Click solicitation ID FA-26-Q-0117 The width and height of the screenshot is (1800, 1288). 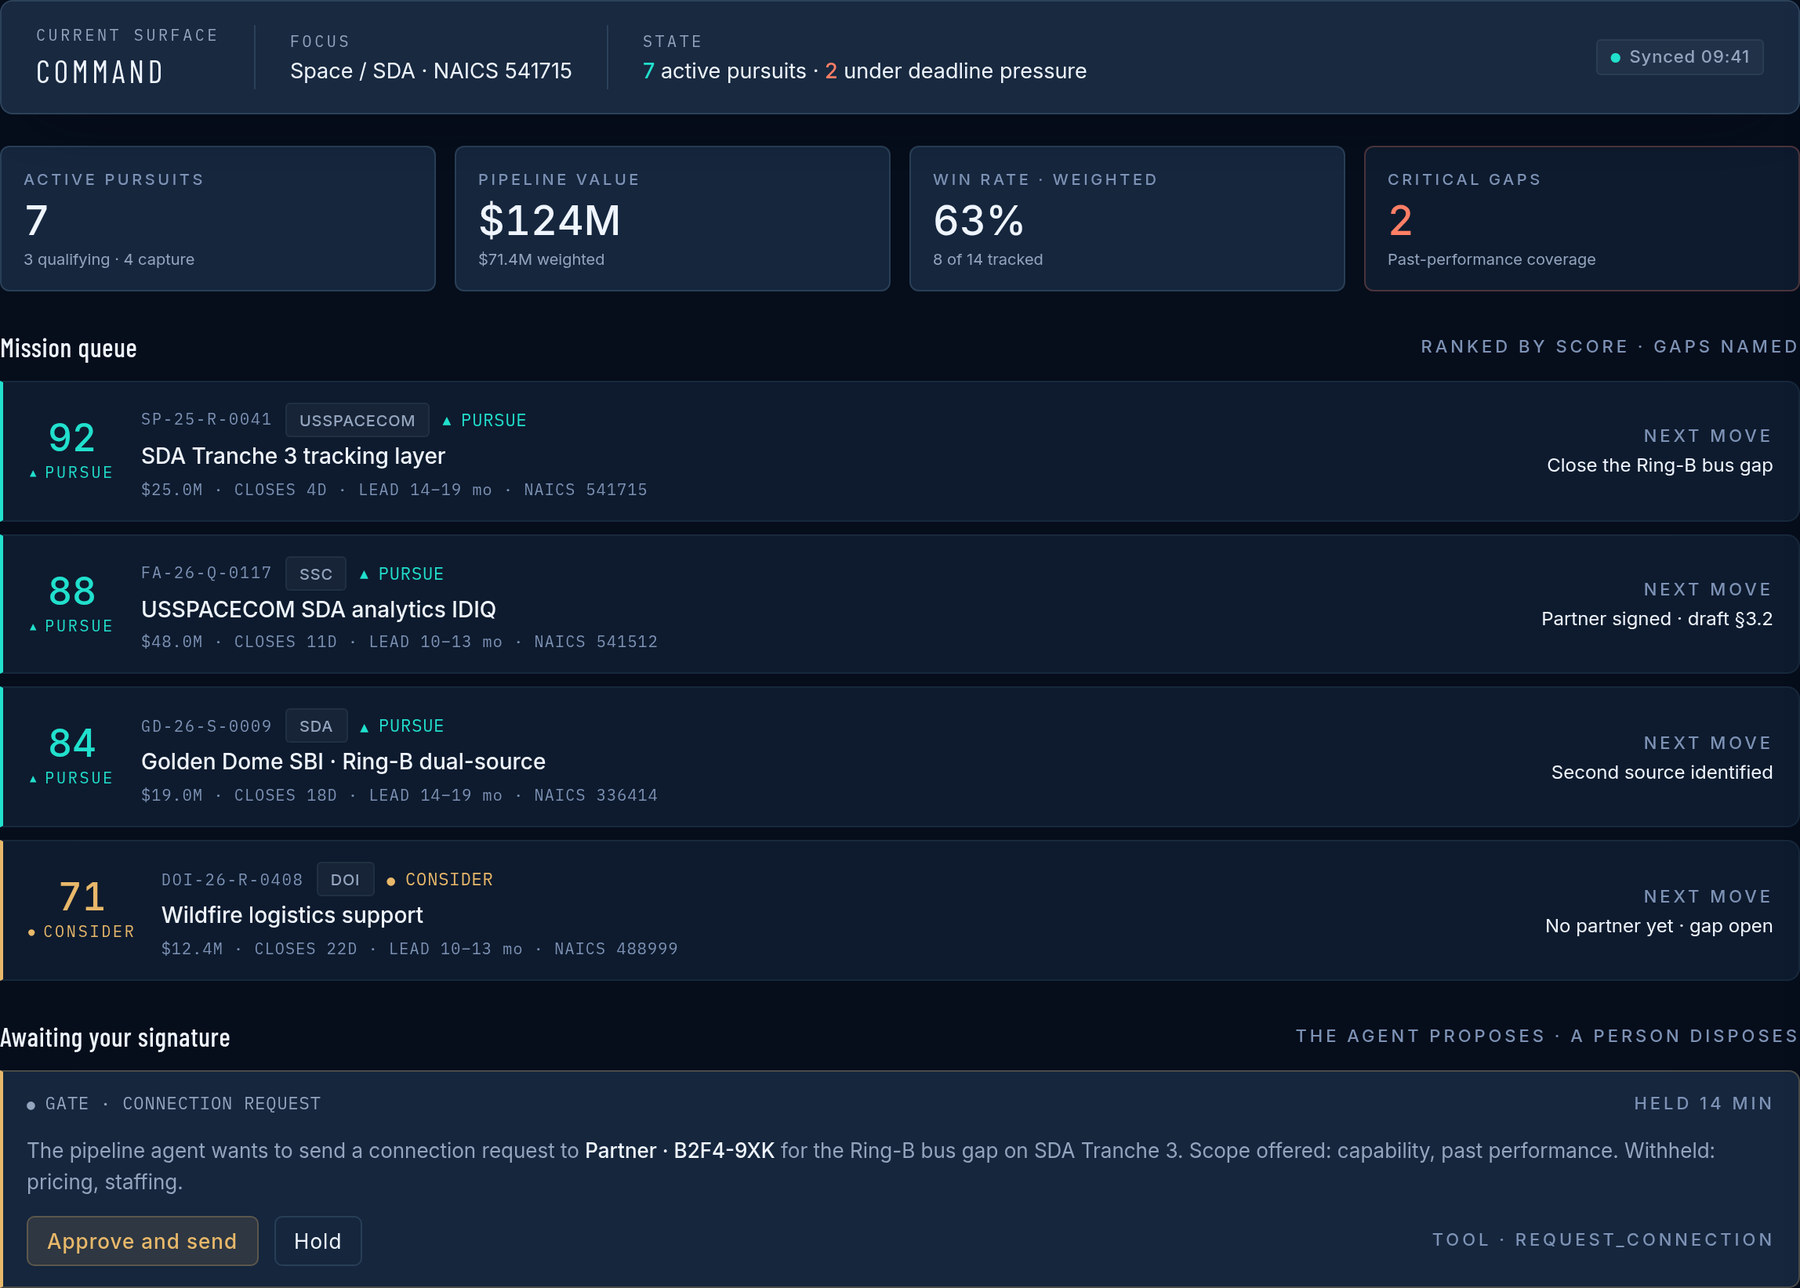coord(206,573)
